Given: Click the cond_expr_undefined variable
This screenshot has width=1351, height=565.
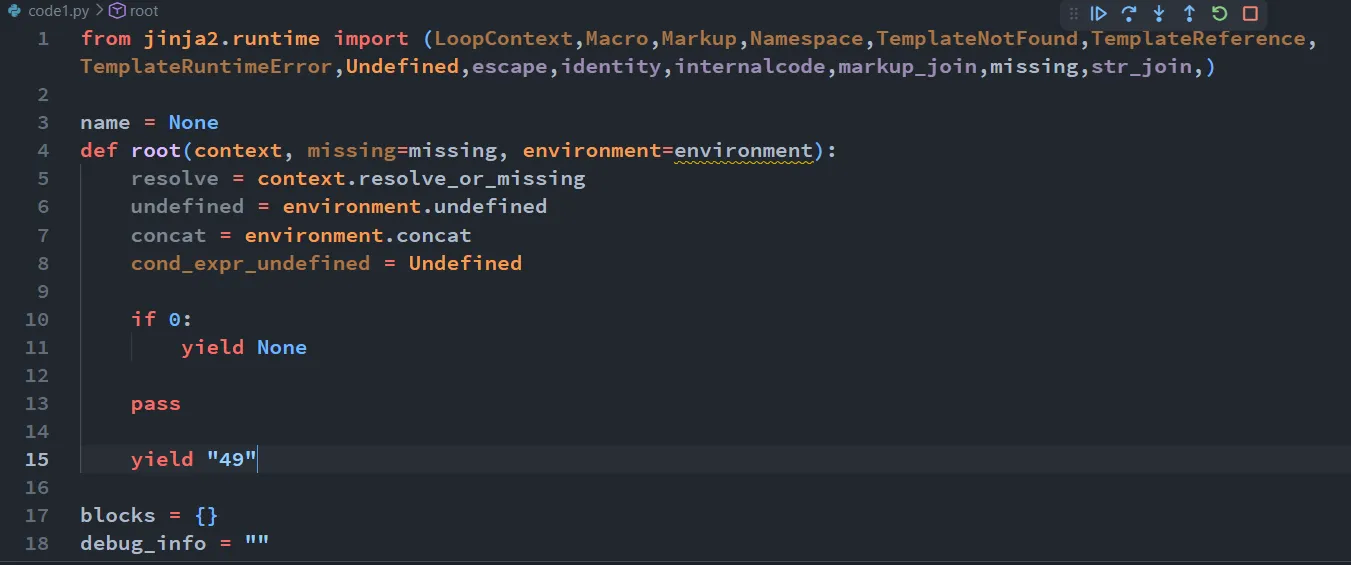Looking at the screenshot, I should [251, 263].
